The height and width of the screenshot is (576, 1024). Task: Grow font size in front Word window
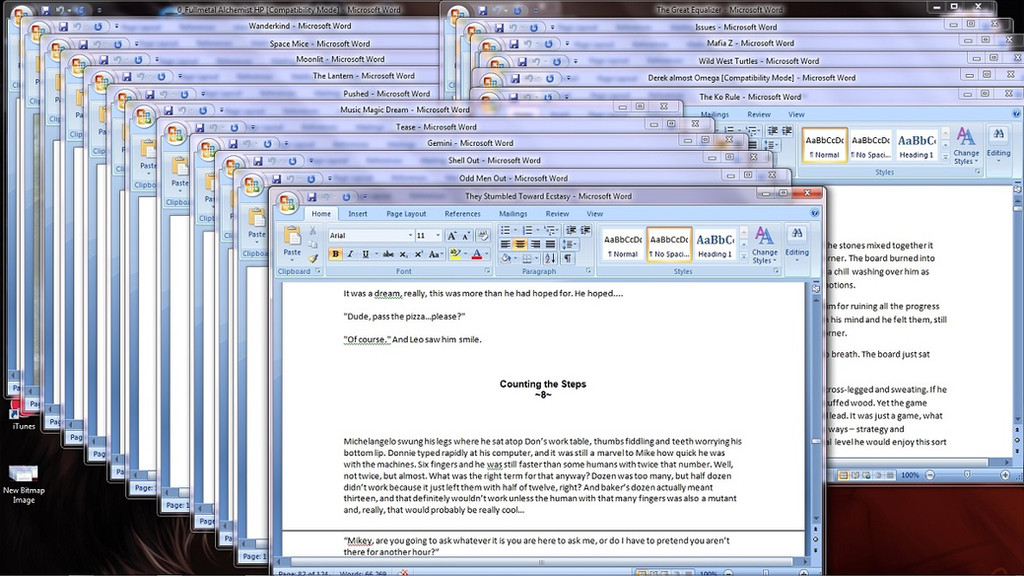click(x=452, y=235)
